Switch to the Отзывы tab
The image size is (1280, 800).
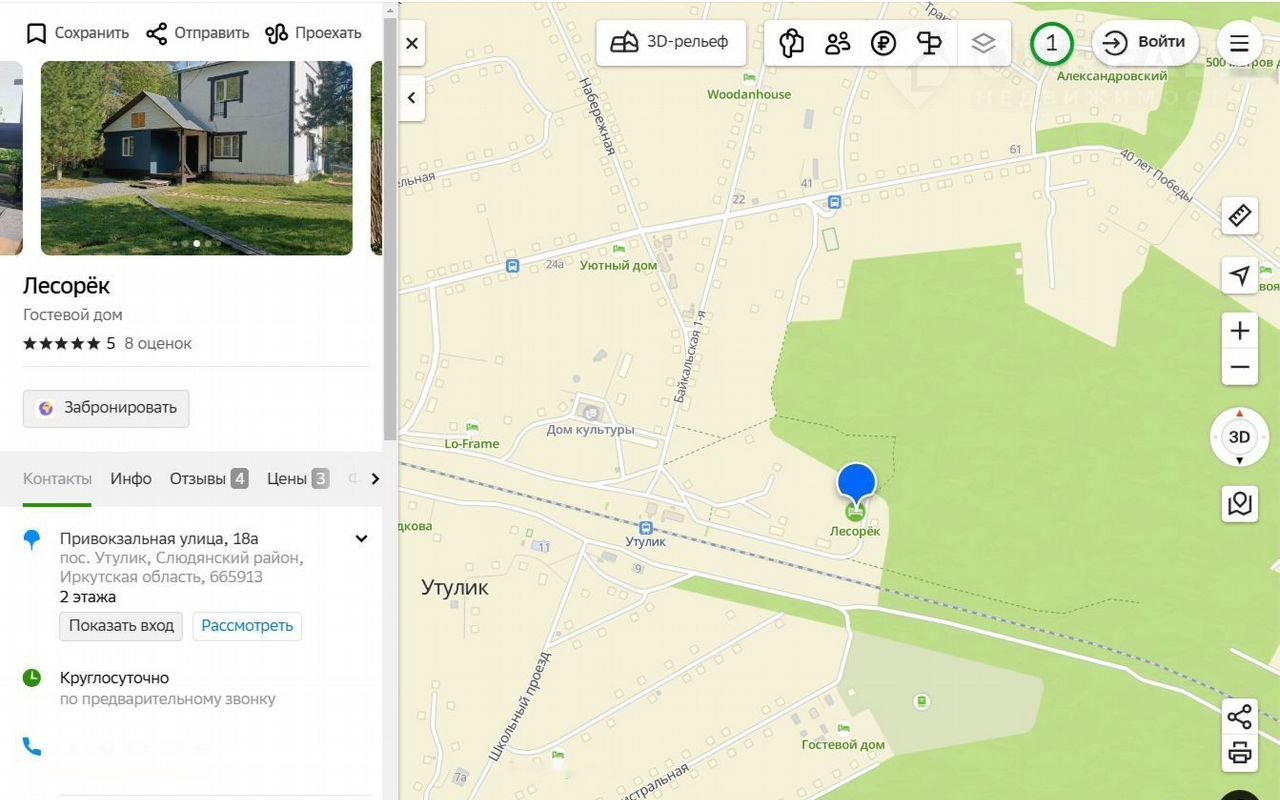(208, 478)
